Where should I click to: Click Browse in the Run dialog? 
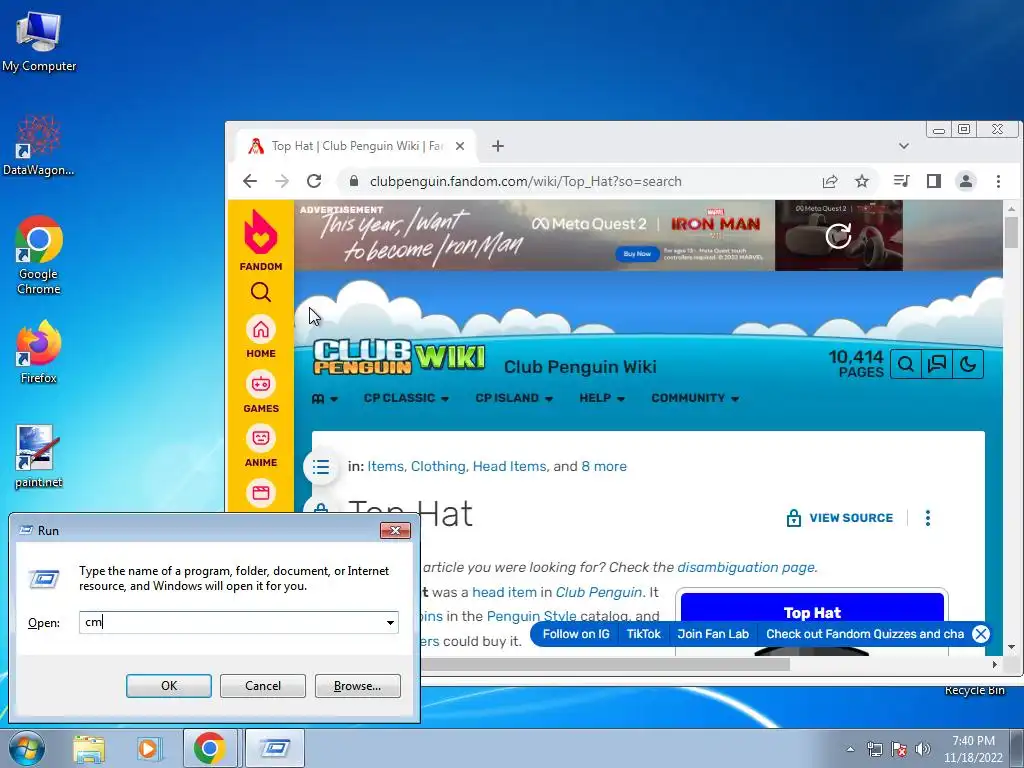point(357,686)
